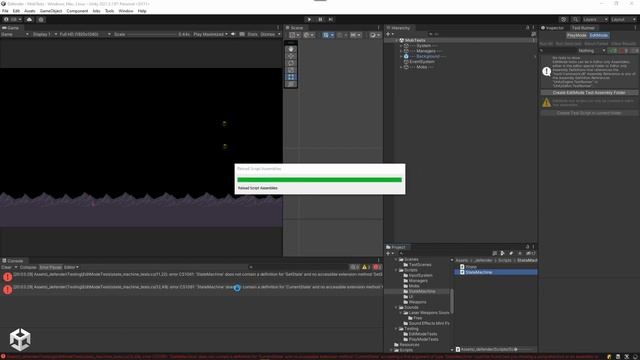Select the EventSystem object in Hierarchy
640x360 pixels.
(422, 62)
